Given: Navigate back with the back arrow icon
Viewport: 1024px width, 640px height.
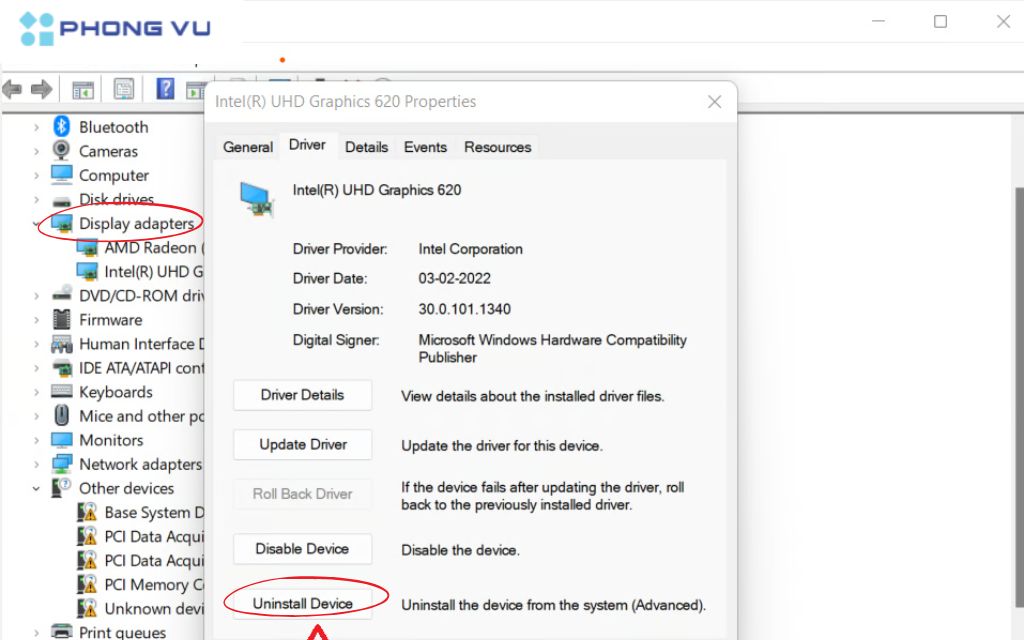Looking at the screenshot, I should 12,89.
